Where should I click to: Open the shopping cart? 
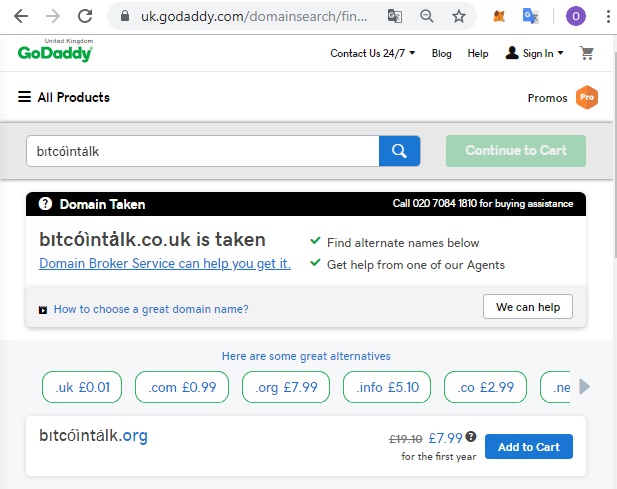coord(587,53)
